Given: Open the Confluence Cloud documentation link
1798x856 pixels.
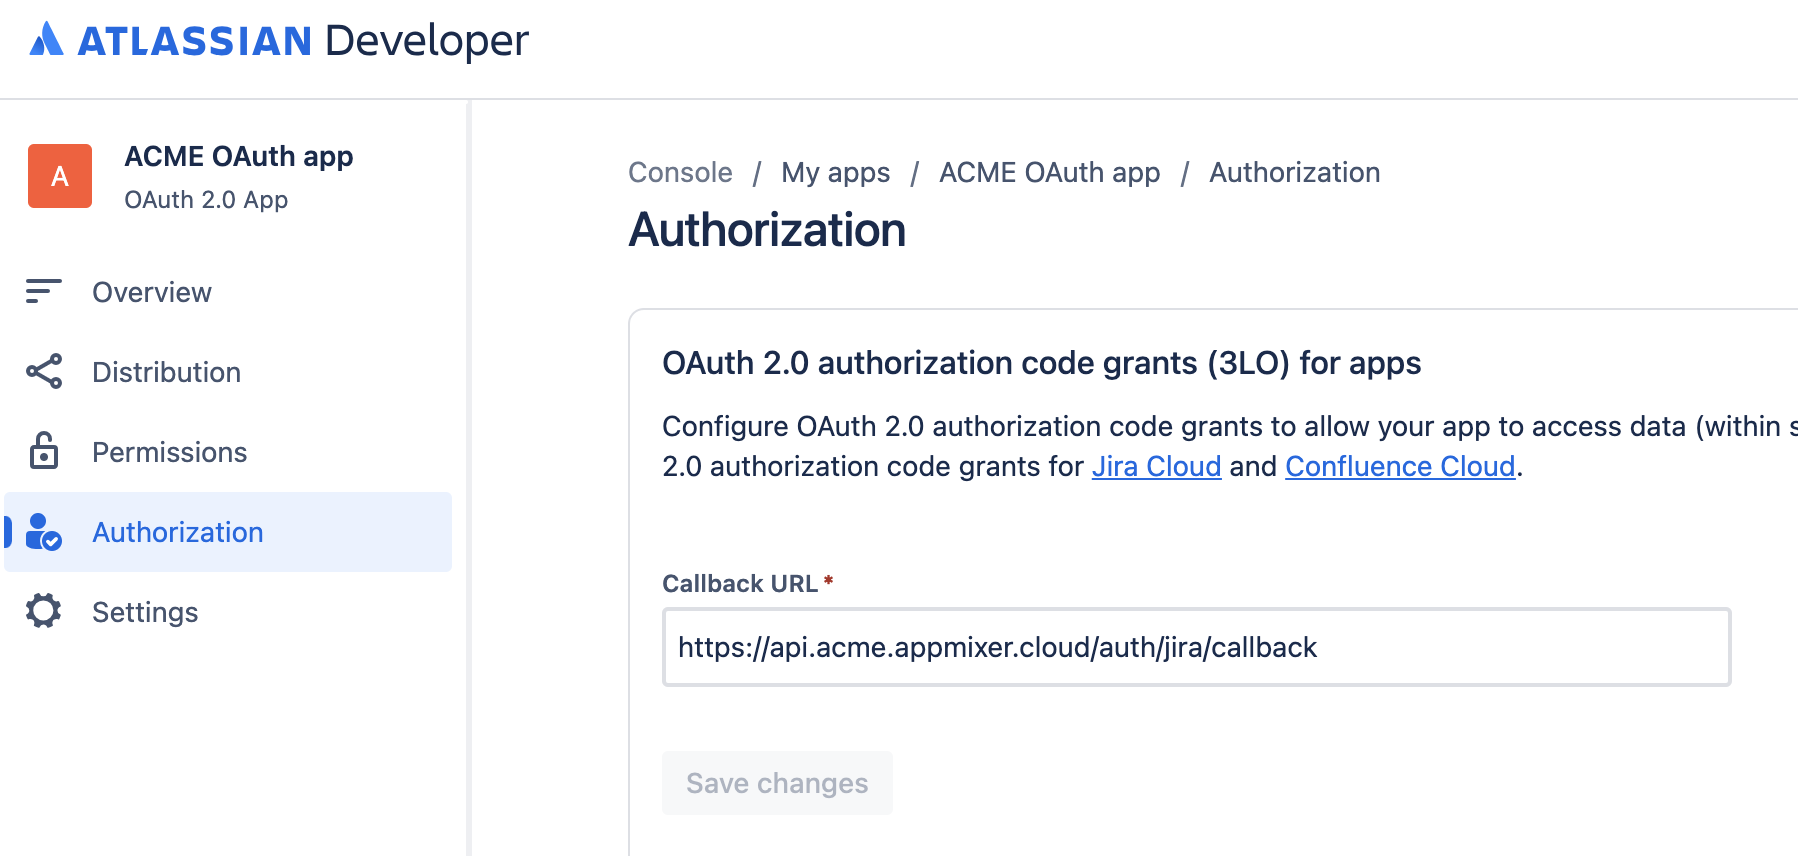Looking at the screenshot, I should [1400, 466].
